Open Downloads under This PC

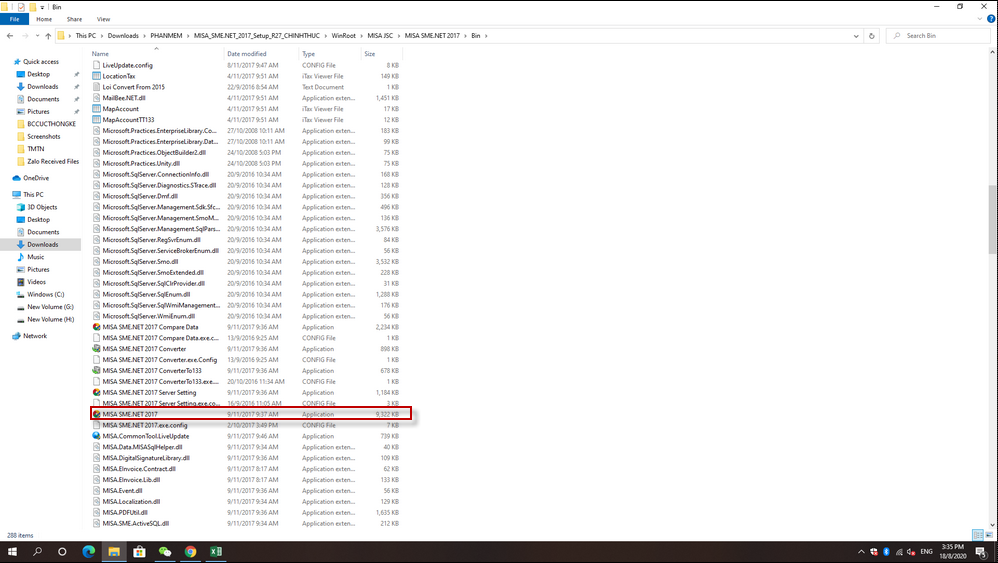click(x=42, y=244)
